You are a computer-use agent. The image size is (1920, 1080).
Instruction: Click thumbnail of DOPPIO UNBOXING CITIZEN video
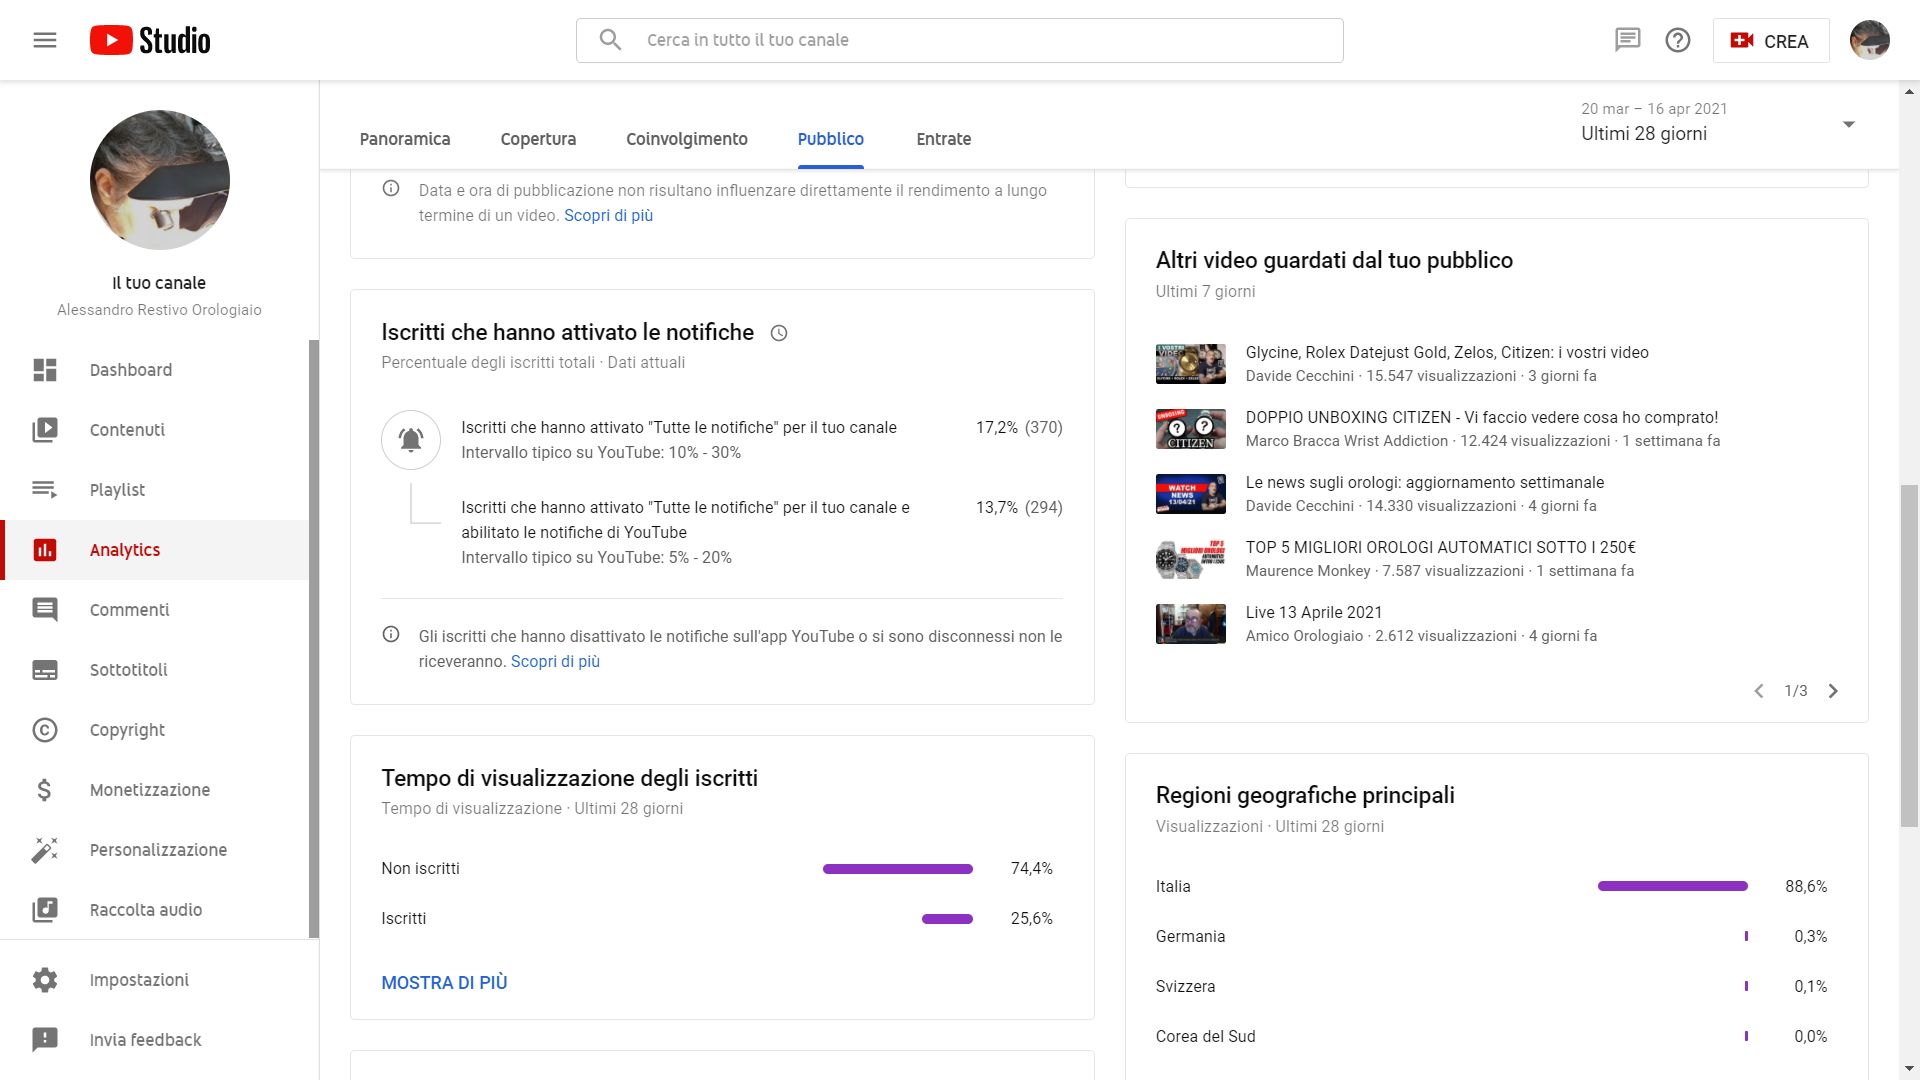coord(1191,429)
